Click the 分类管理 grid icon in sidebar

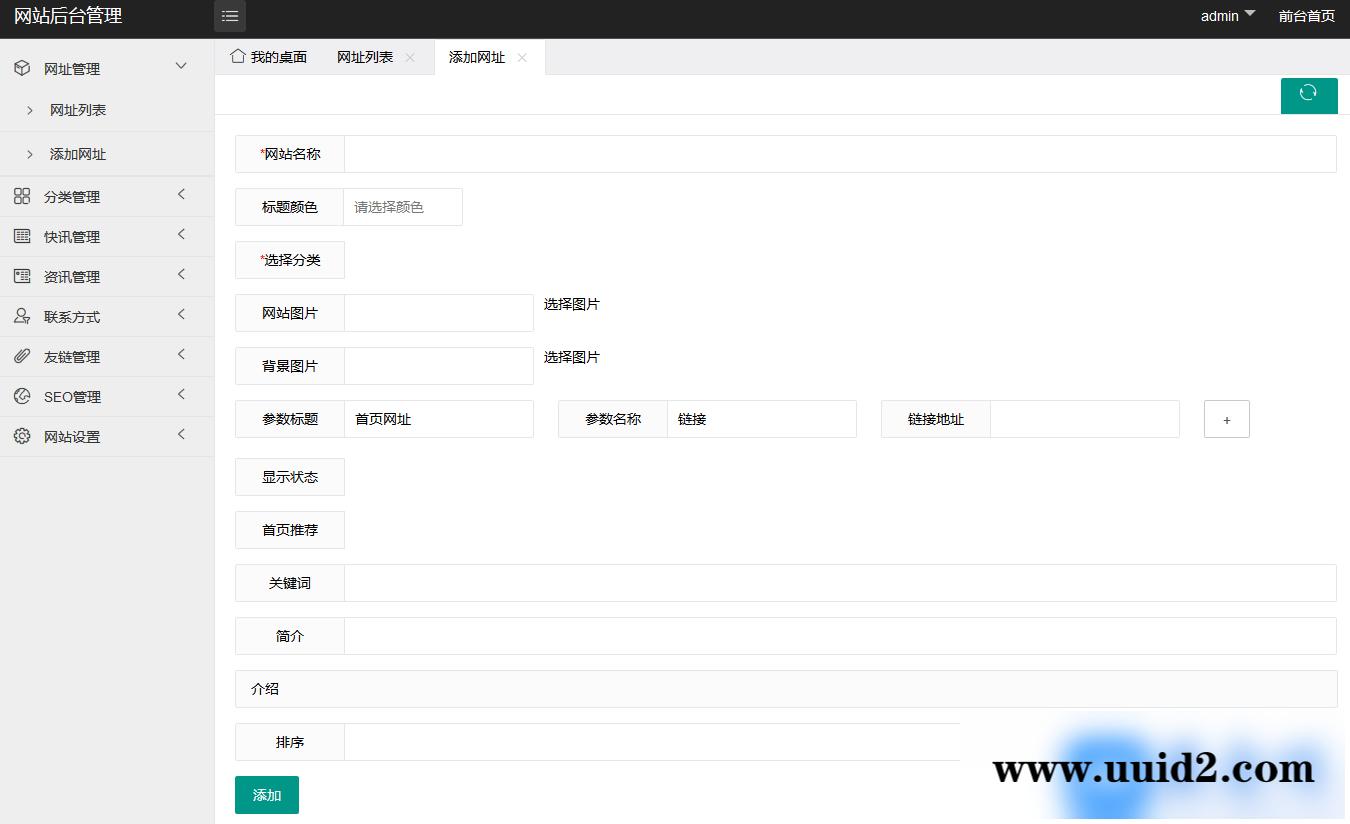[22, 196]
